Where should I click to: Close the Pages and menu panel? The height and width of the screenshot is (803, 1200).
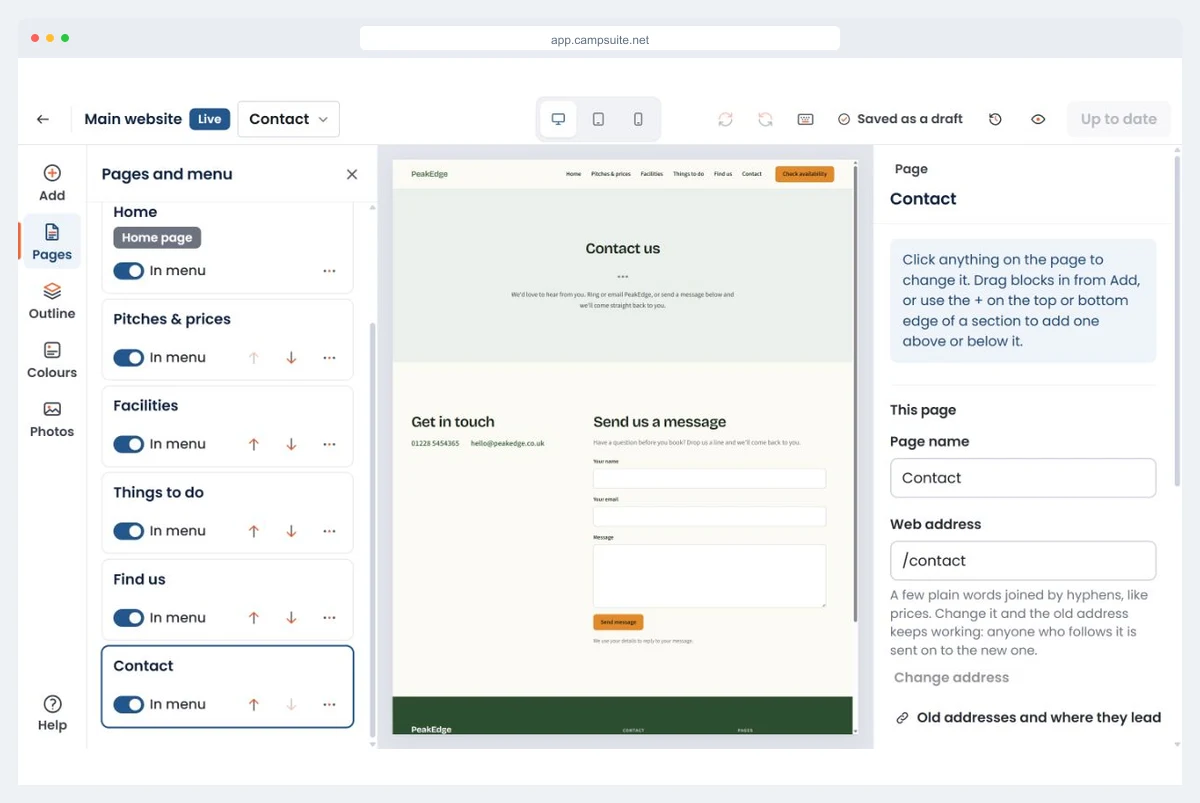coord(352,174)
